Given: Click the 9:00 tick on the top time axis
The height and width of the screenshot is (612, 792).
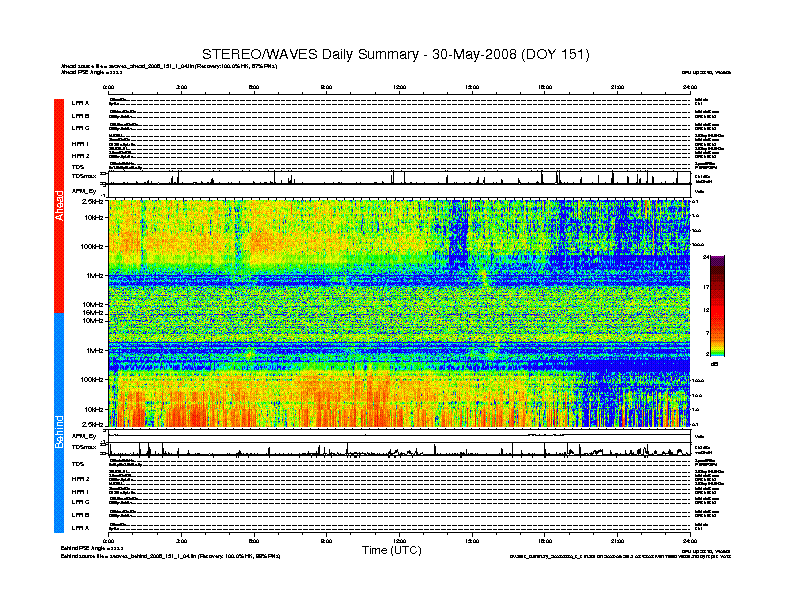Looking at the screenshot, I should [327, 87].
